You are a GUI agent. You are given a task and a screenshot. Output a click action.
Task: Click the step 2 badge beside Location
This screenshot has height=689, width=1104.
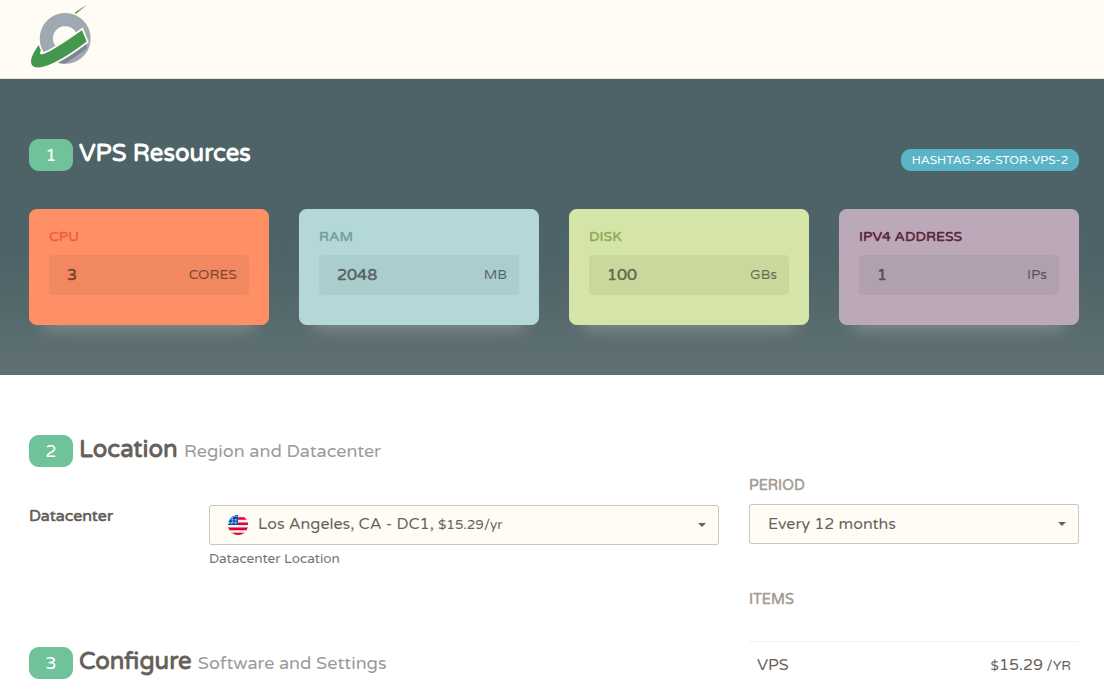point(51,451)
